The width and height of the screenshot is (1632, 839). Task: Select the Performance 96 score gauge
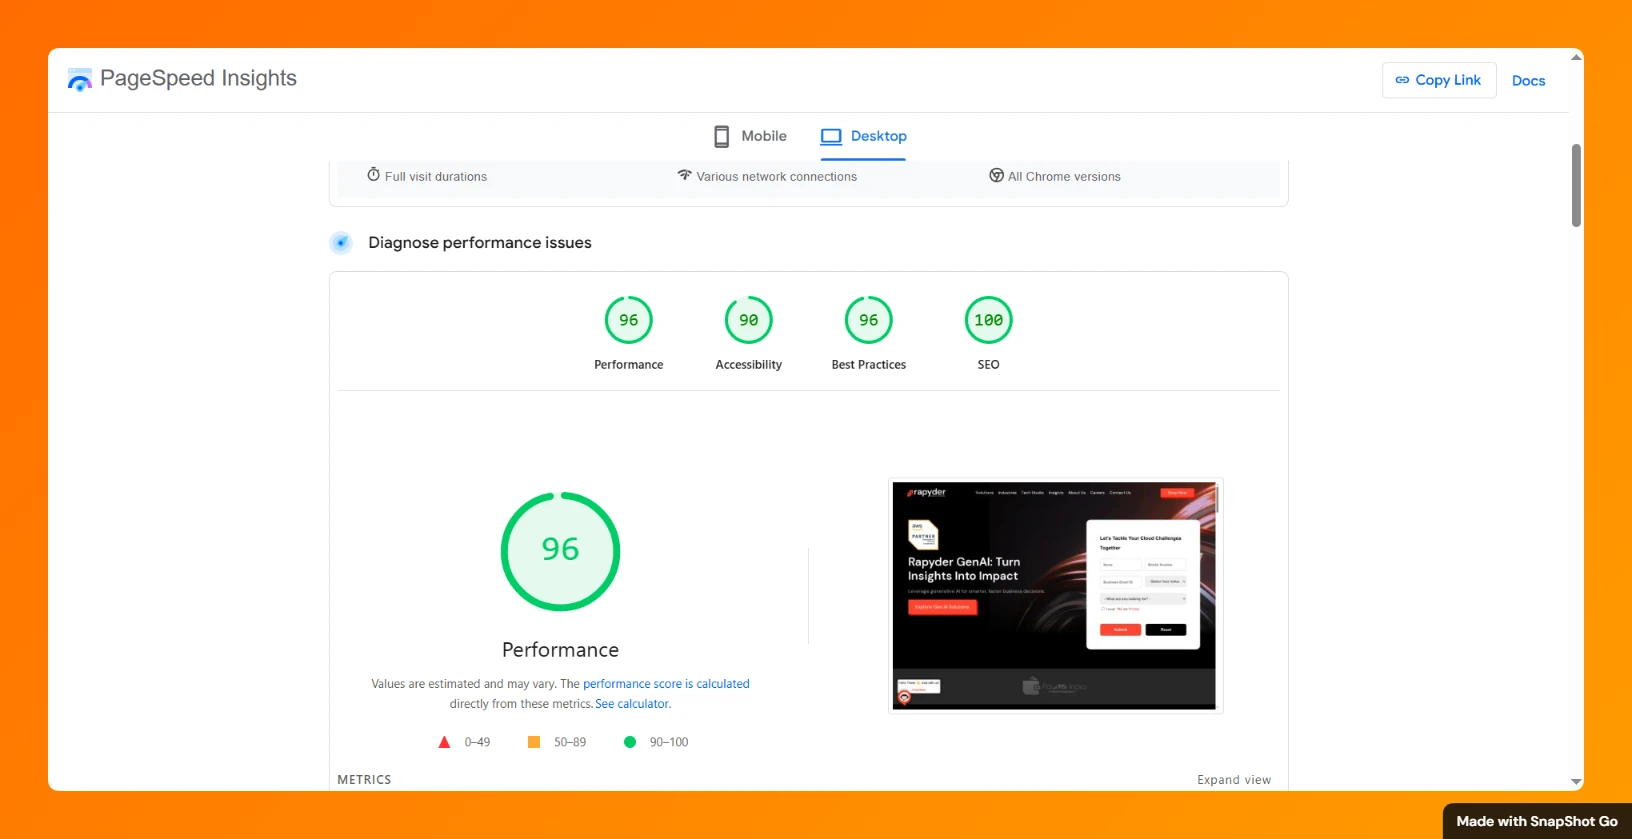629,320
